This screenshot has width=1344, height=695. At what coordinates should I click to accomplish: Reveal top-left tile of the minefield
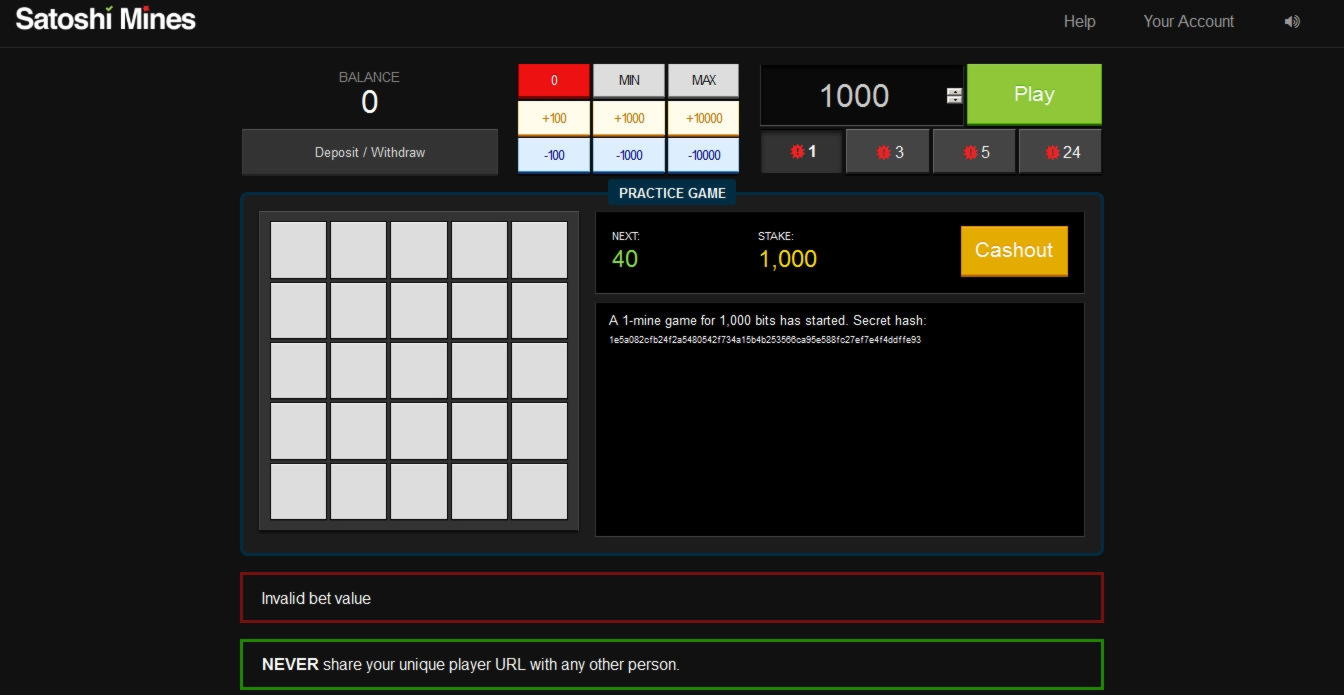pyautogui.click(x=298, y=250)
